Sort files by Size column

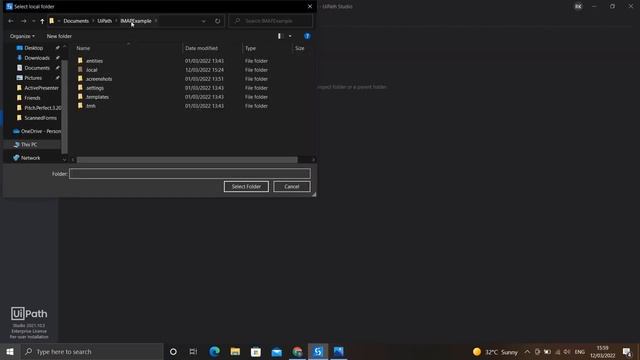pos(300,48)
